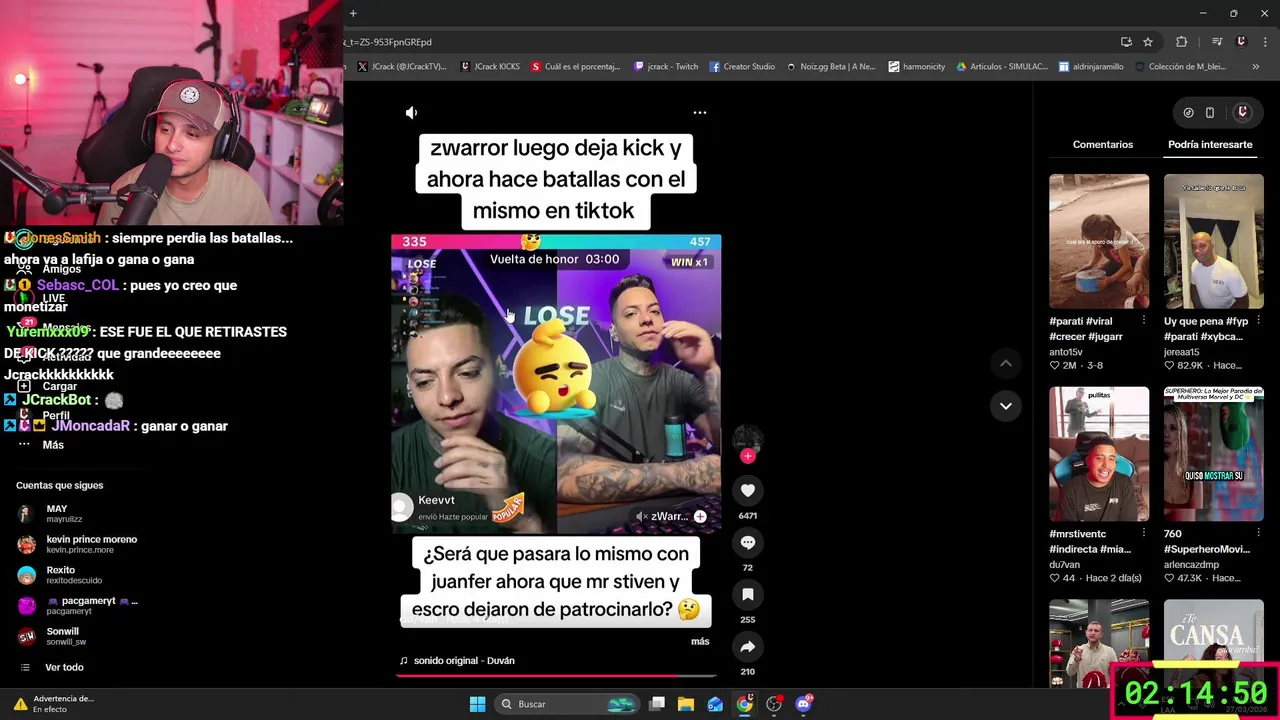Screen dimensions: 1280x720
Task: Open media control icon in Chrome toolbar
Action: pos(1217,42)
